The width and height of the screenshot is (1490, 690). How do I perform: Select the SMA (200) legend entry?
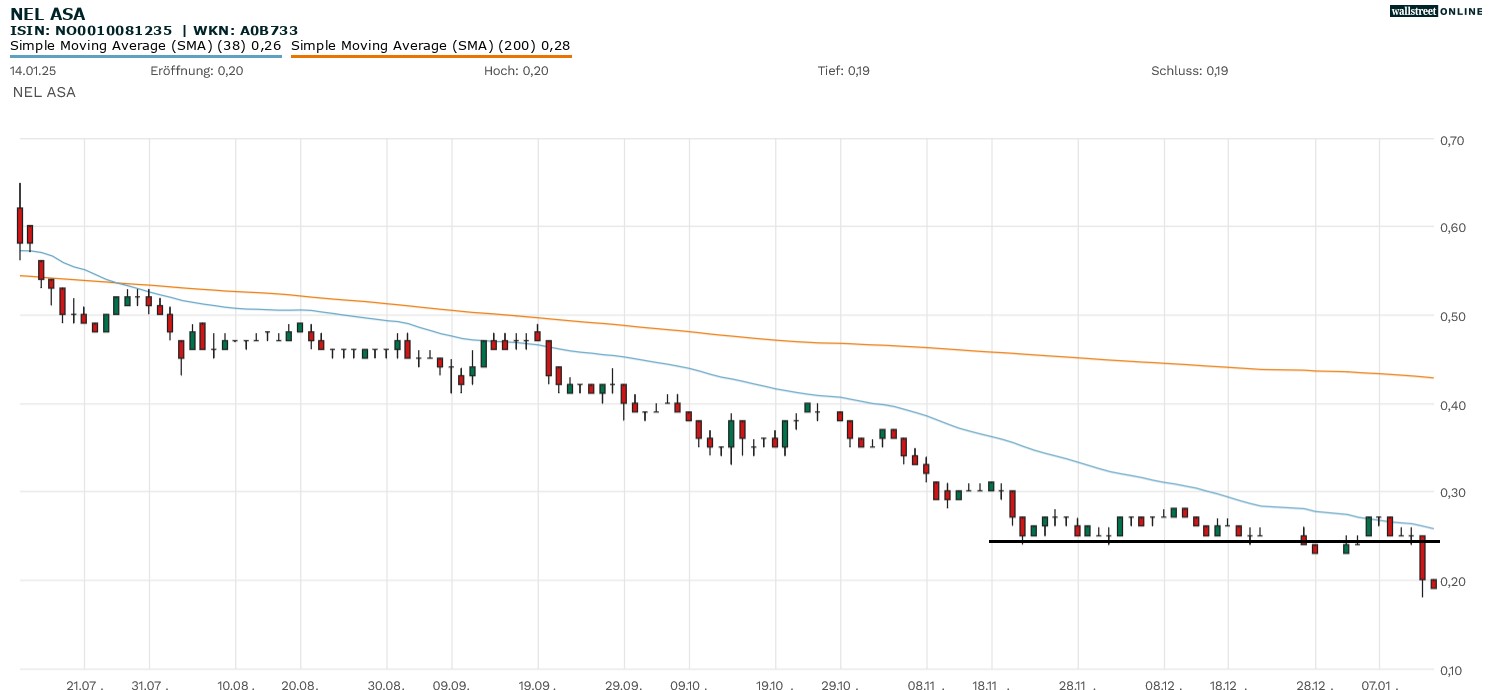tap(430, 45)
